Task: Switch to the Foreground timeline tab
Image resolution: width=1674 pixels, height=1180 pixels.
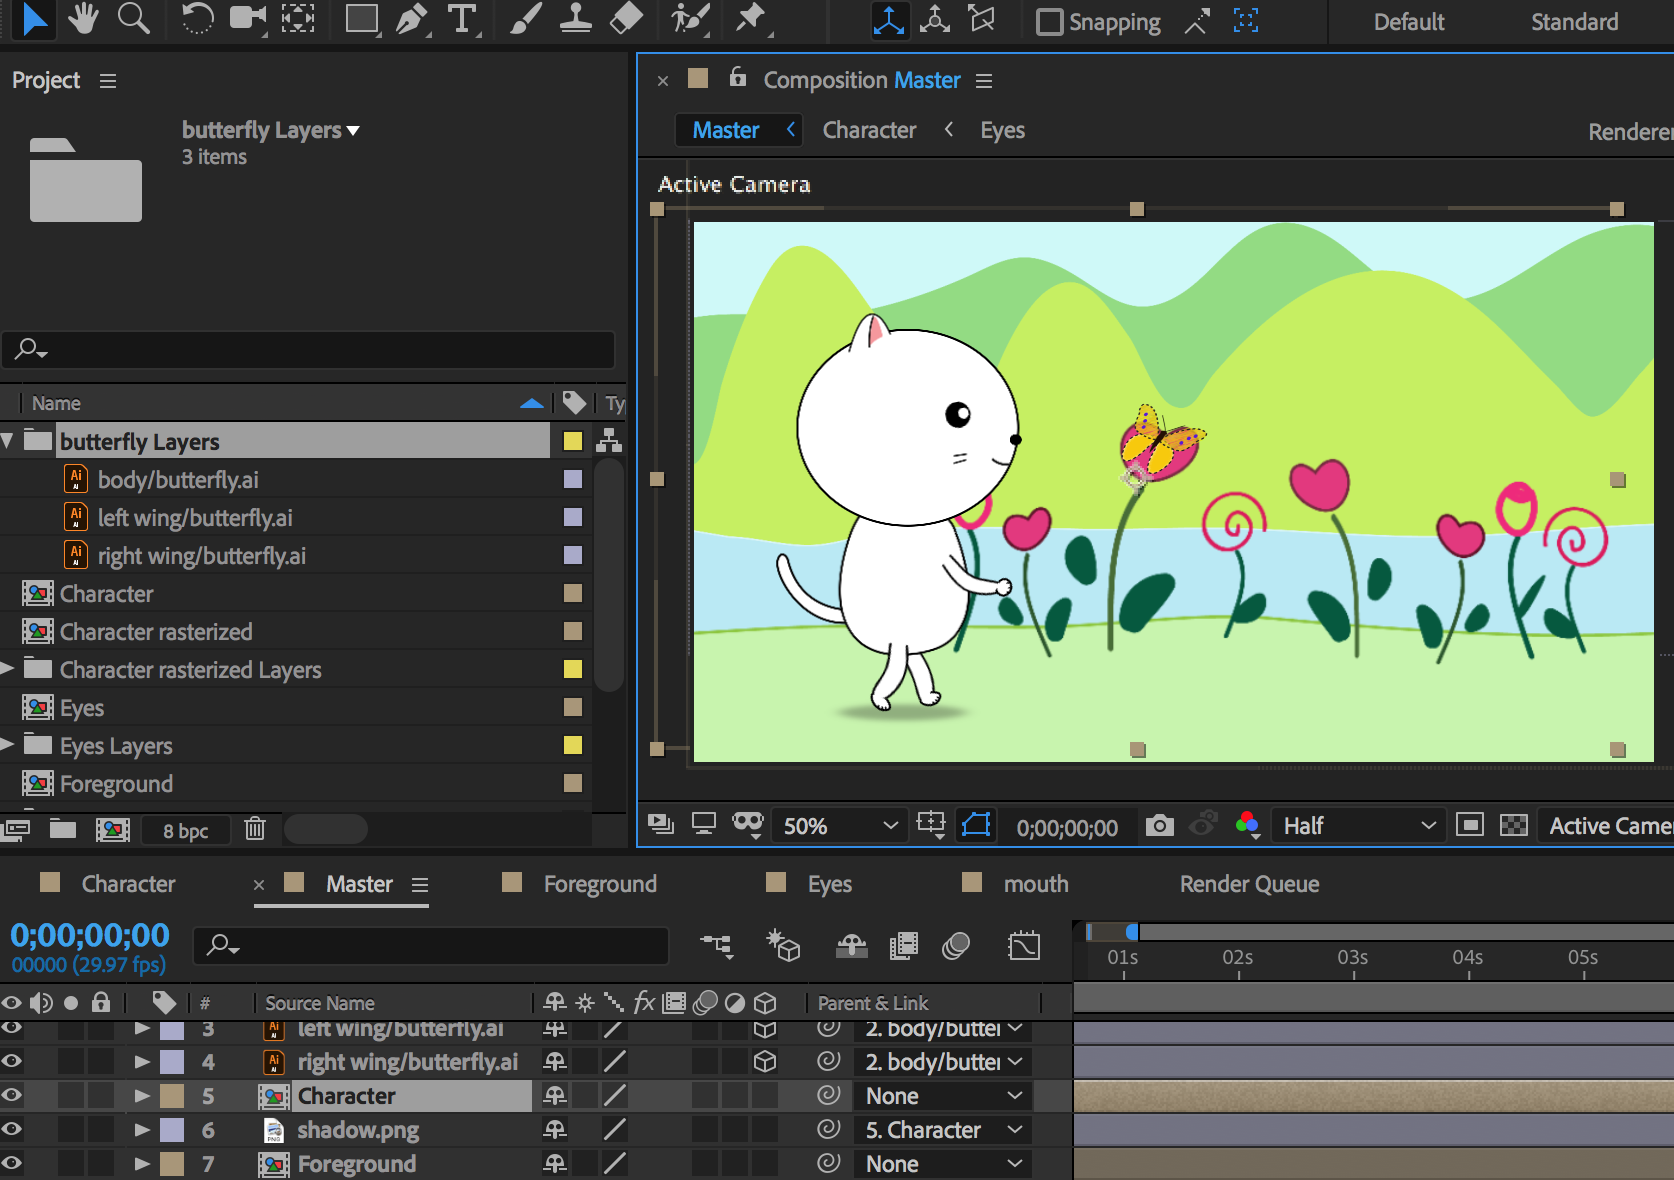Action: [600, 884]
